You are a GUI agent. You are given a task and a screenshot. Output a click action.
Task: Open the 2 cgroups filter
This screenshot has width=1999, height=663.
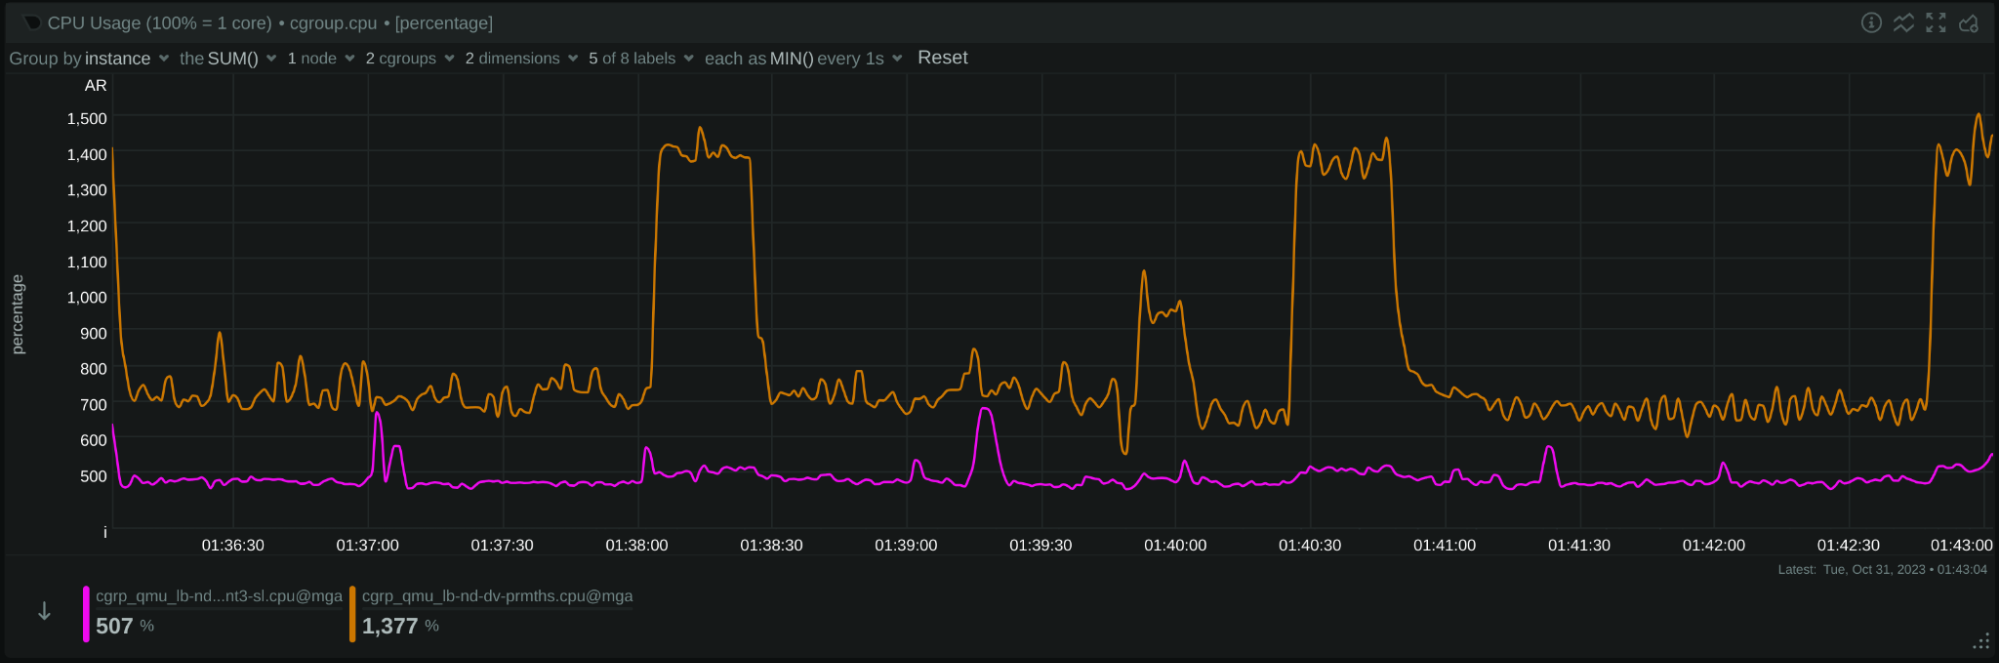coord(409,59)
